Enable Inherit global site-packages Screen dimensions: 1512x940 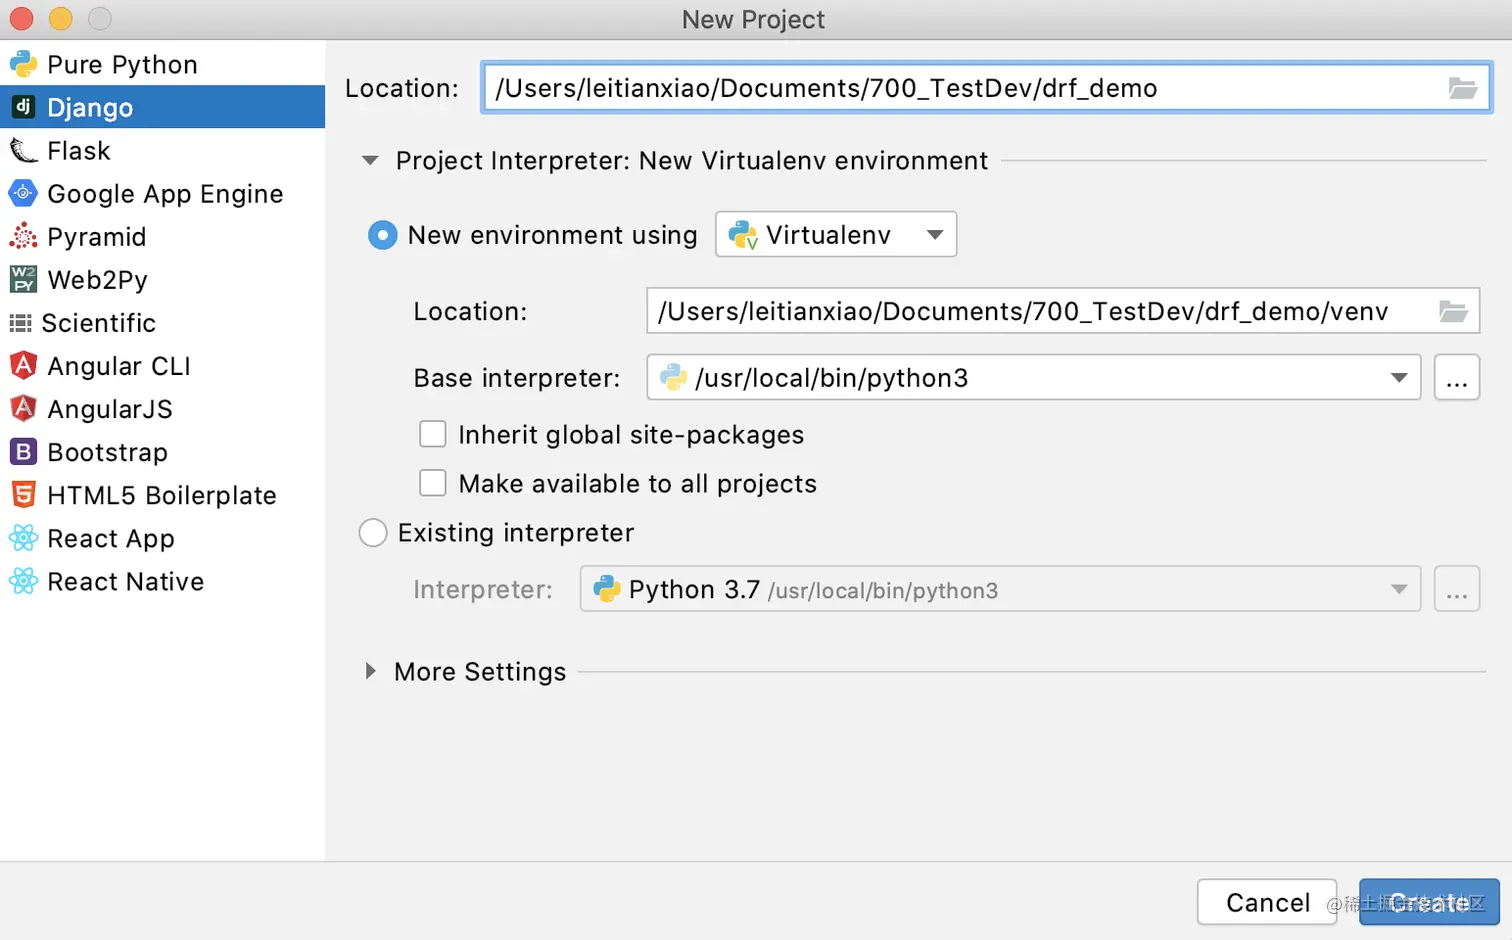(x=433, y=434)
